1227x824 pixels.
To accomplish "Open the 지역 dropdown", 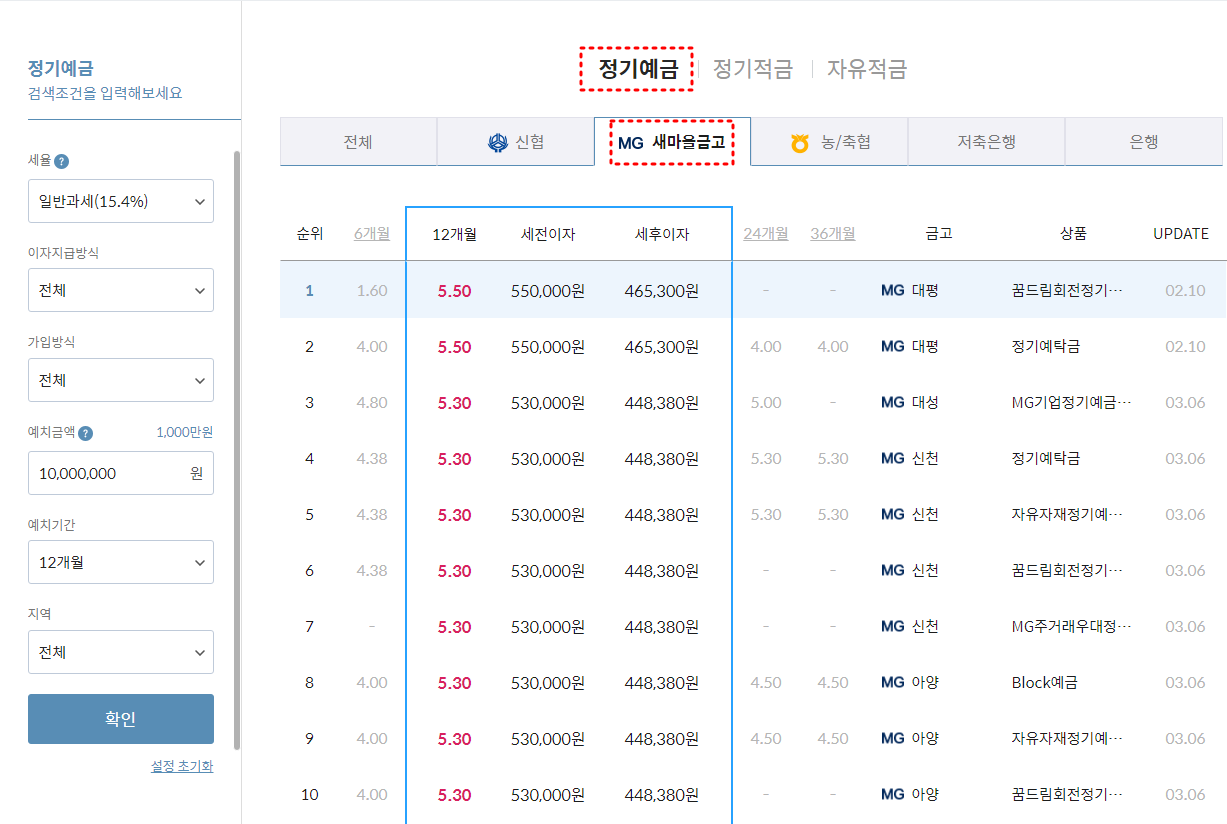I will pos(121,652).
